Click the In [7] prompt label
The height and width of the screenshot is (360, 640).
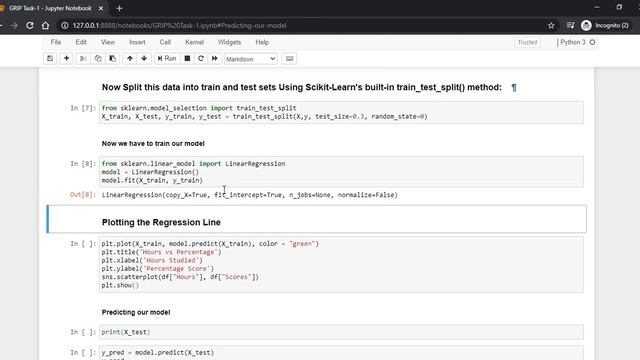point(83,108)
